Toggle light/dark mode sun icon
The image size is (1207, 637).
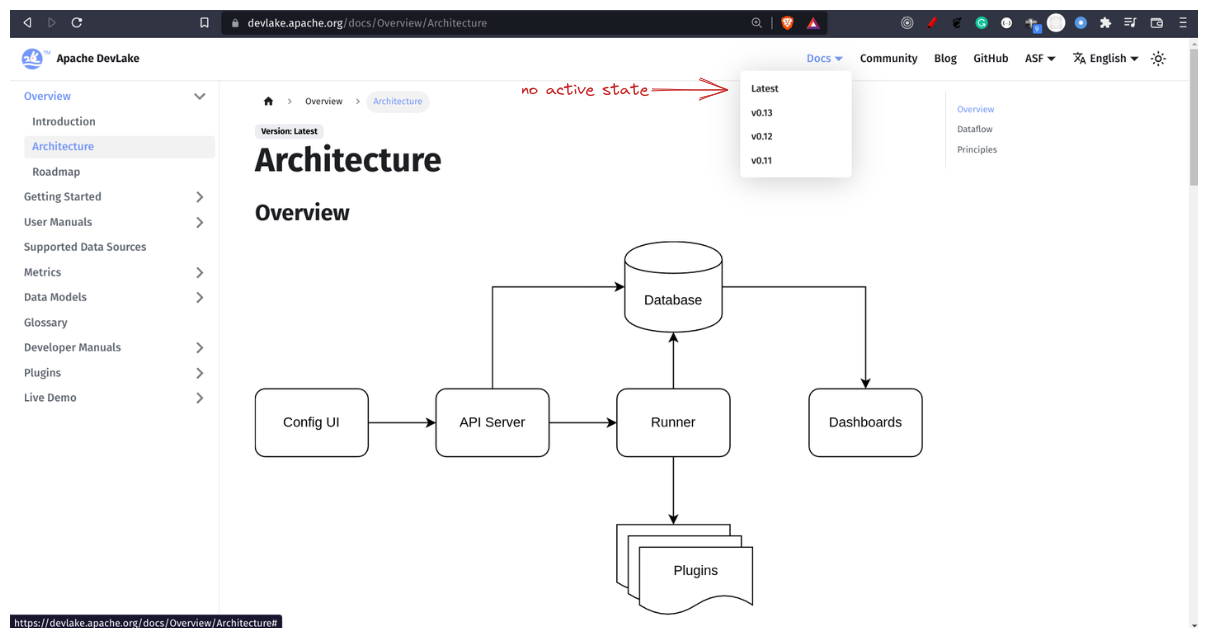tap(1158, 58)
